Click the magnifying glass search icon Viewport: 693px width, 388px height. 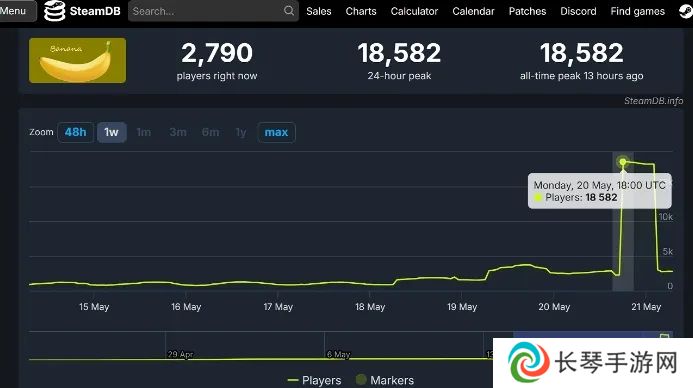(x=289, y=11)
